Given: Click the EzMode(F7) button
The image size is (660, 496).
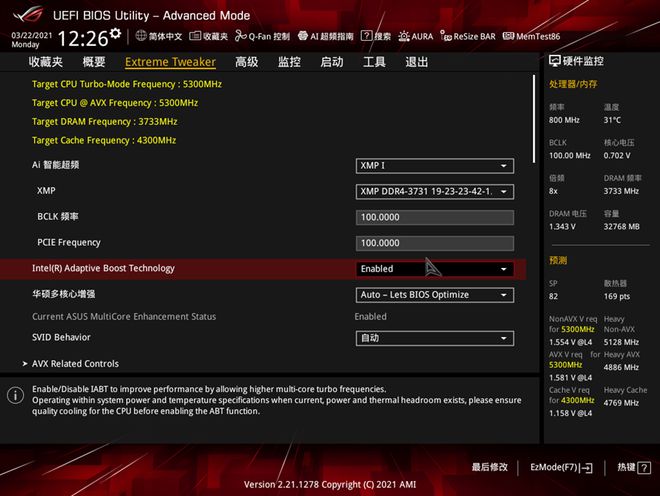Looking at the screenshot, I should pyautogui.click(x=561, y=467).
